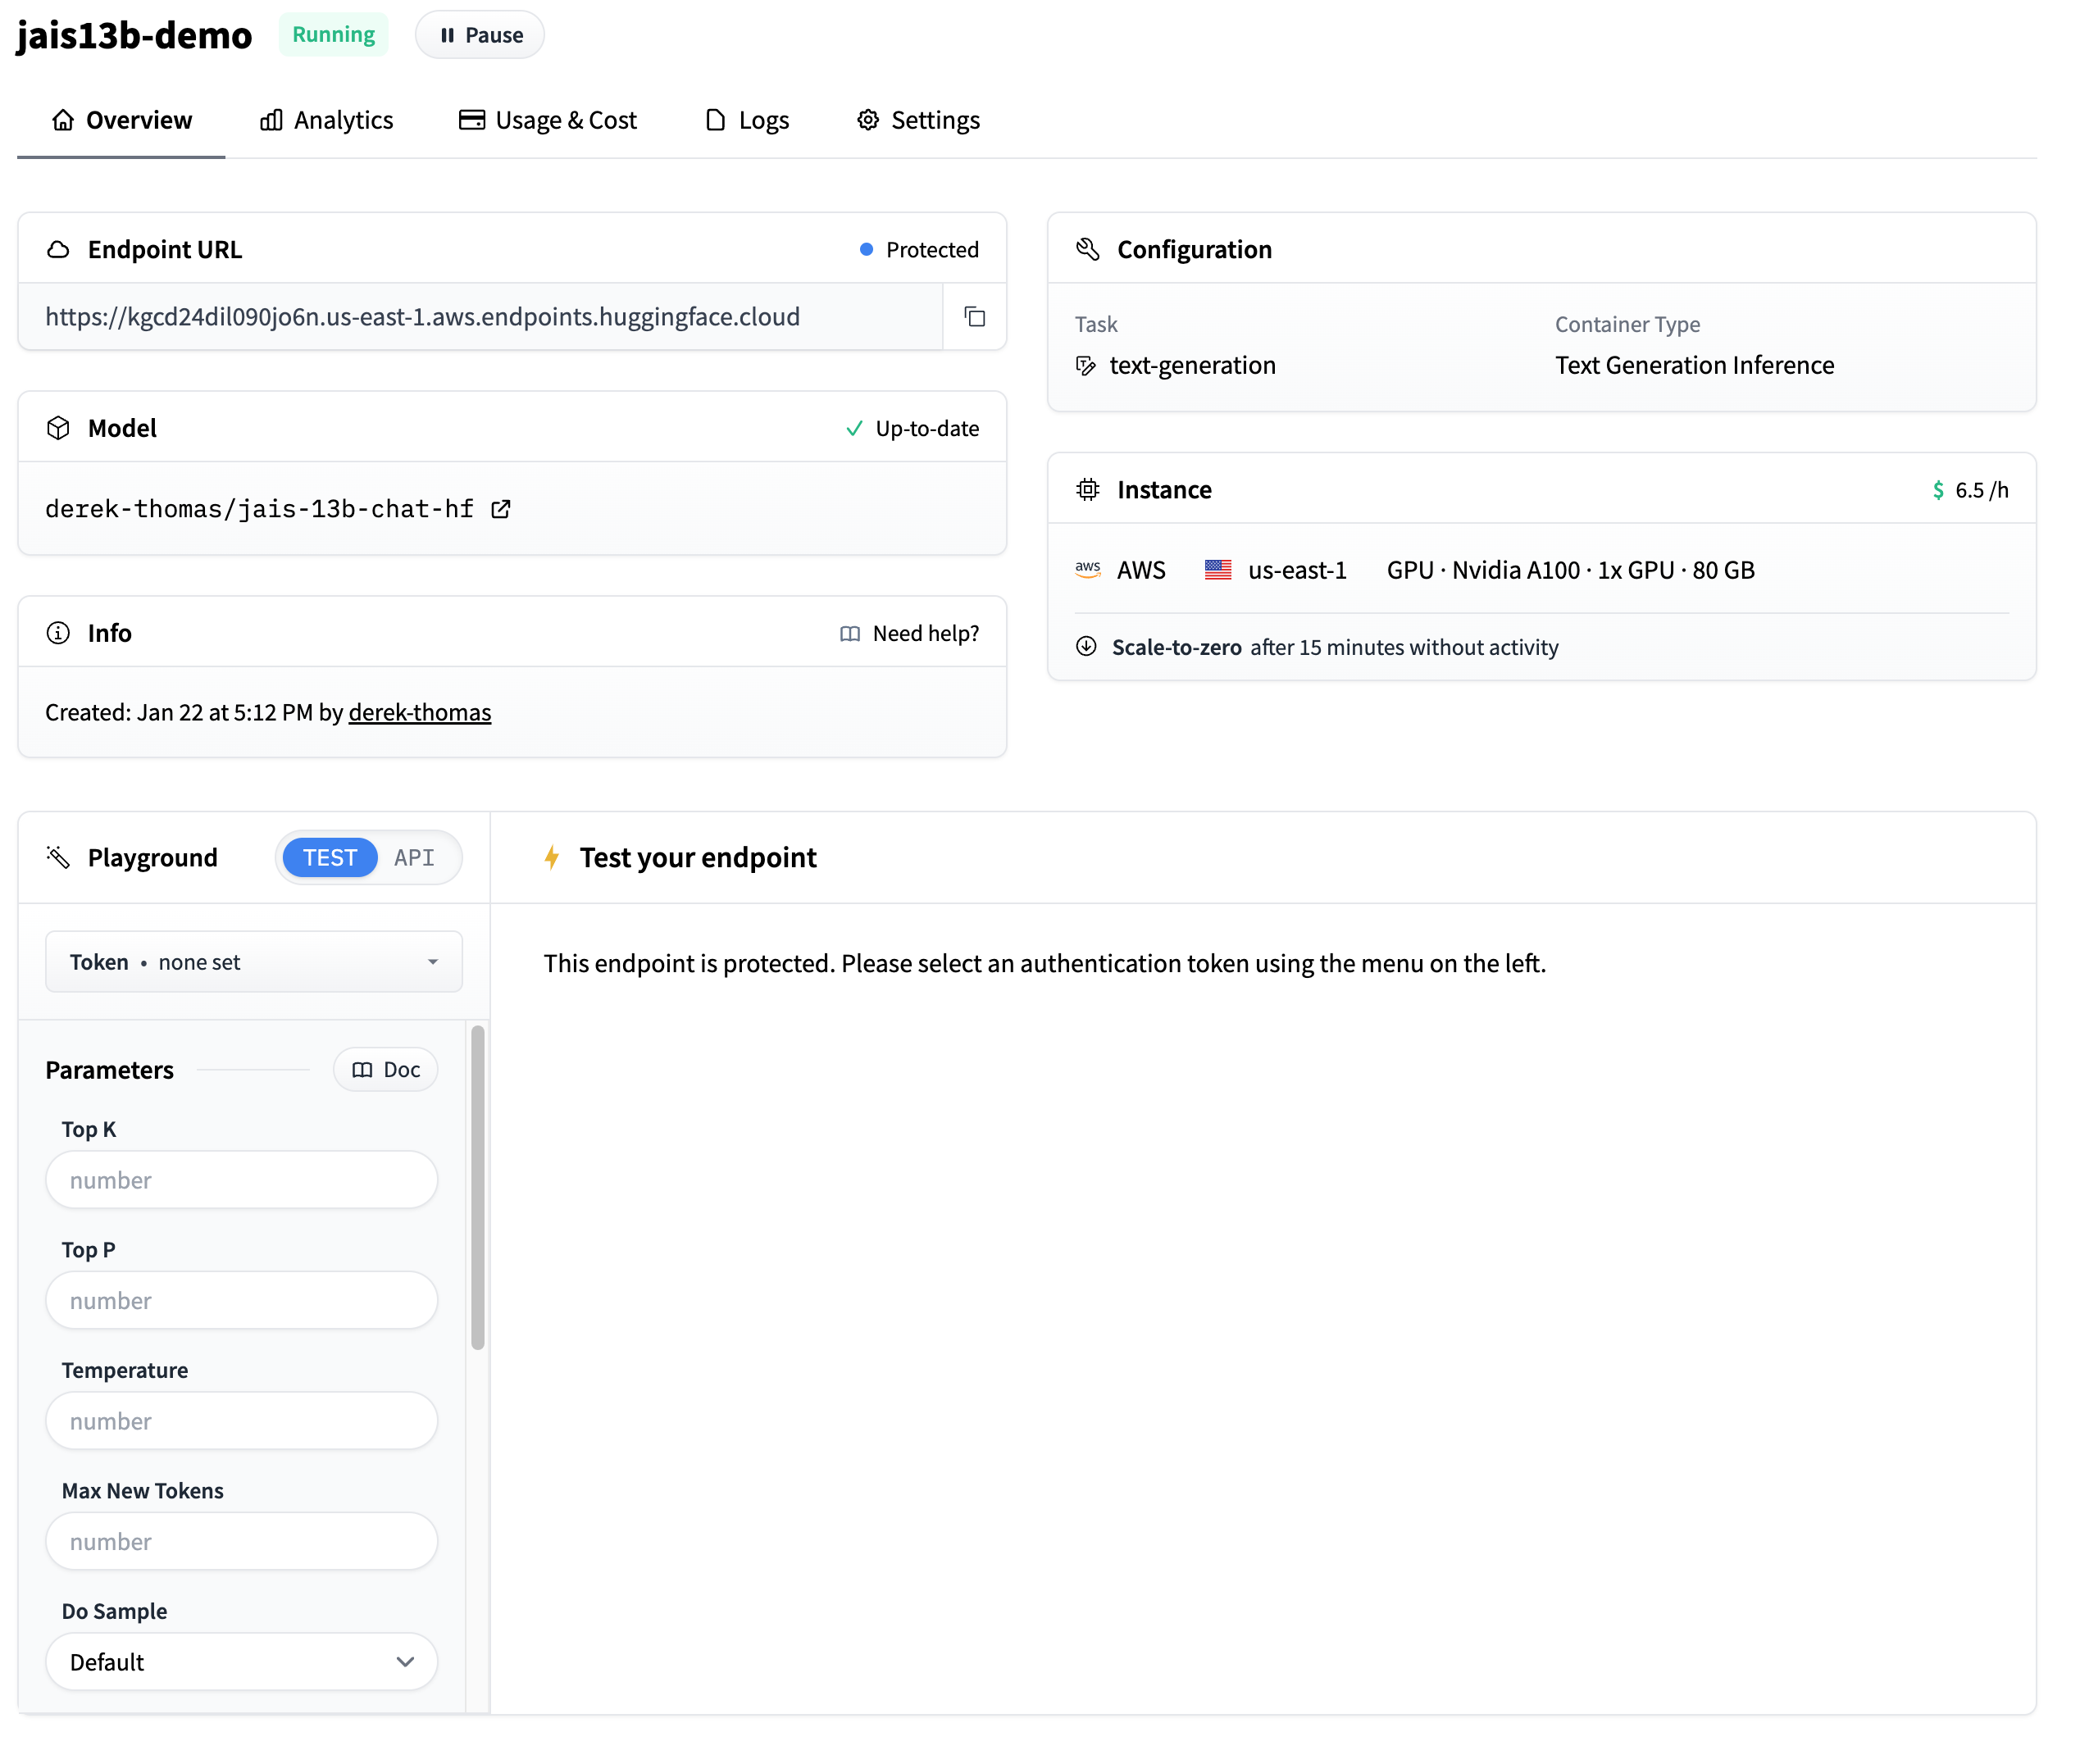Expand the Do Sample dropdown

pyautogui.click(x=242, y=1662)
